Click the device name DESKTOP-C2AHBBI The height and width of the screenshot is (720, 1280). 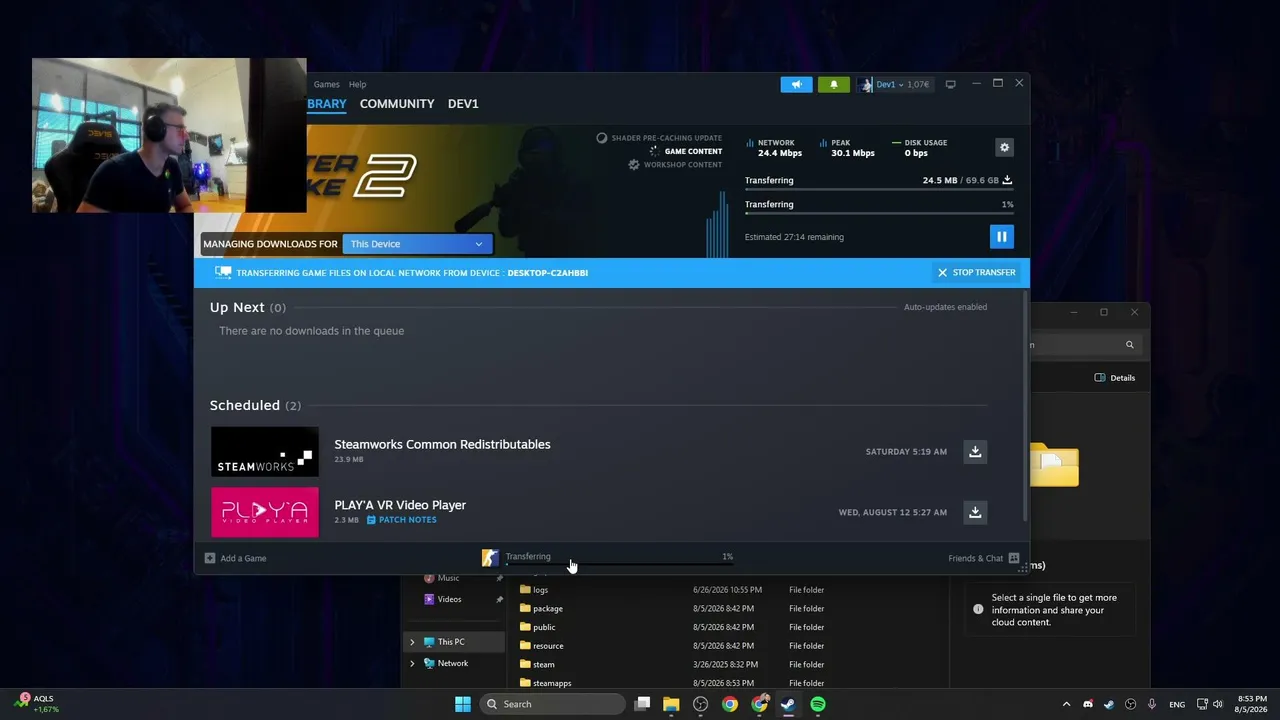click(548, 272)
